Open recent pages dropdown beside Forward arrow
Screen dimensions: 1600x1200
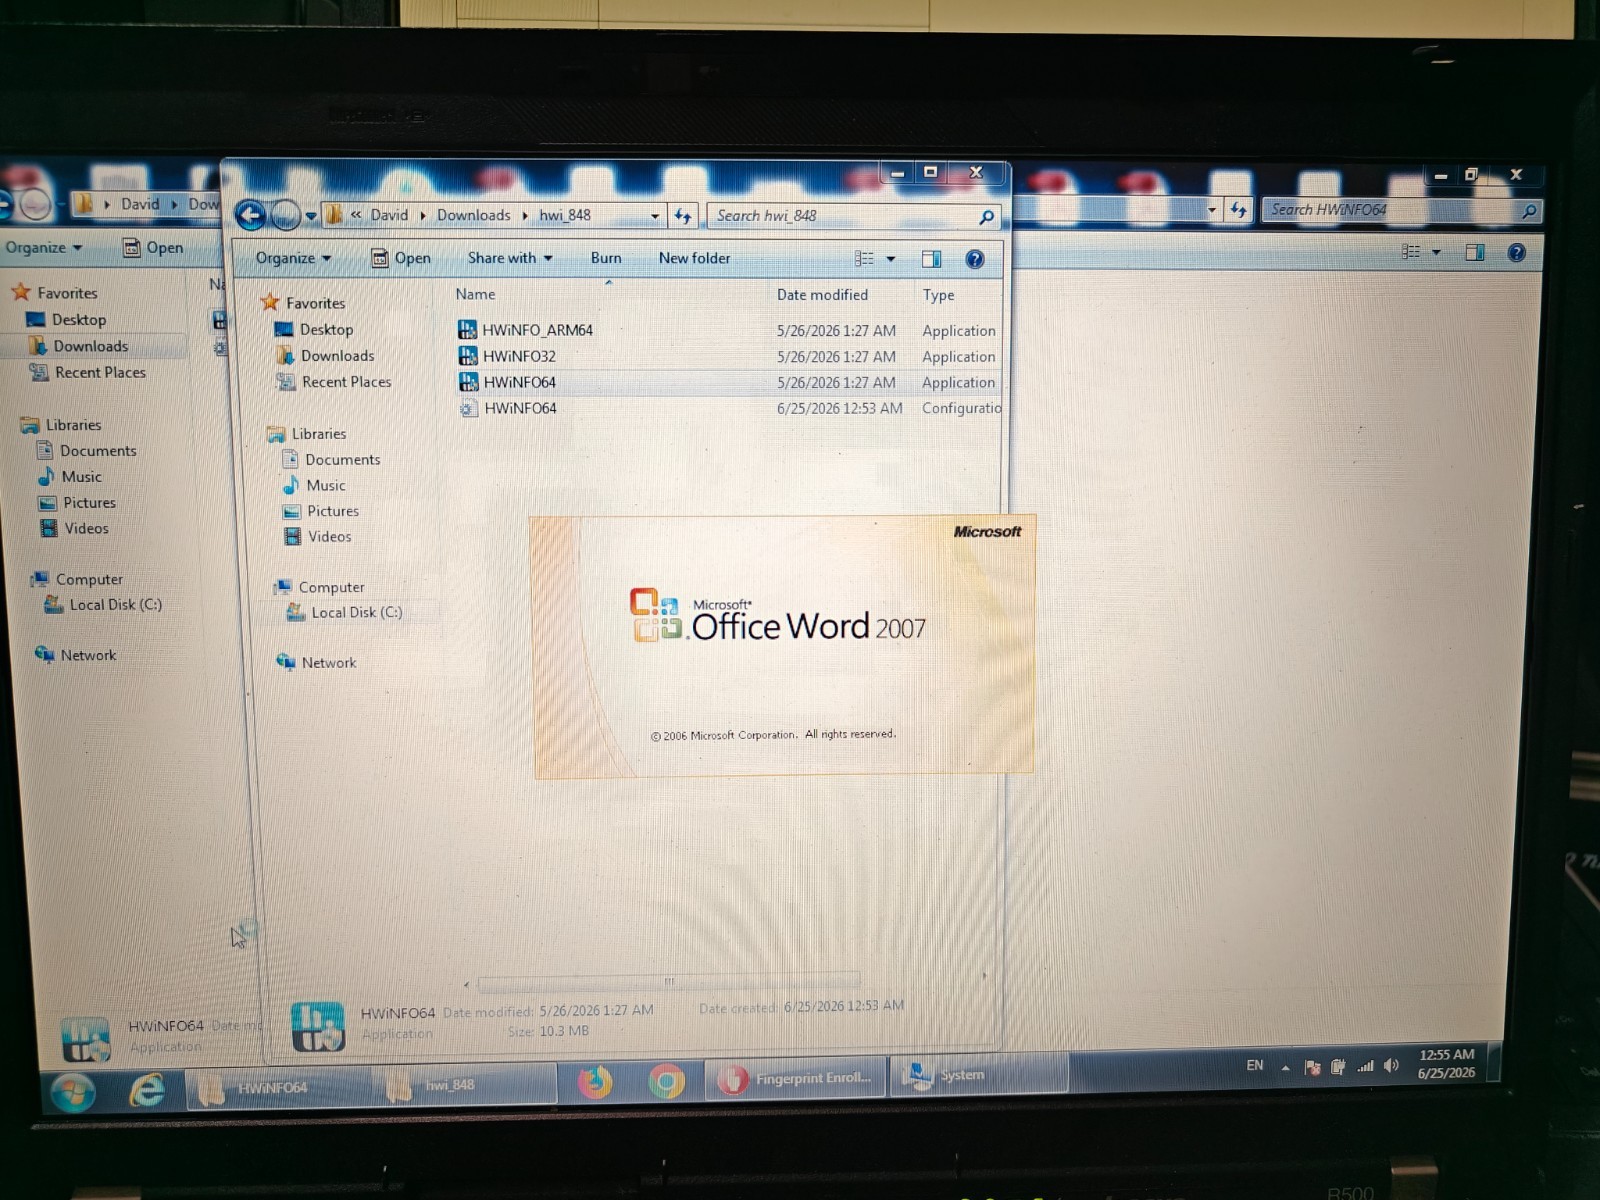311,216
